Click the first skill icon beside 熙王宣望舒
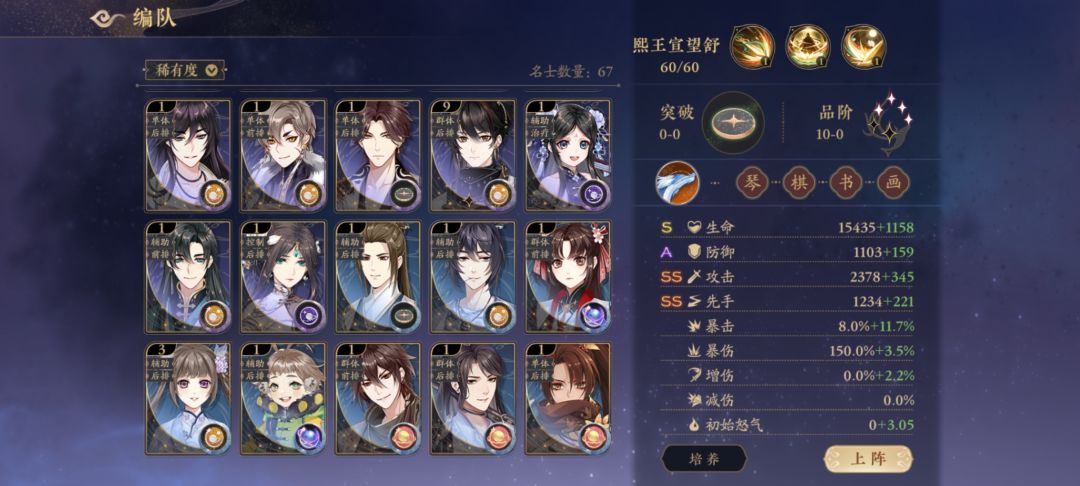The width and height of the screenshot is (1080, 486). (752, 46)
